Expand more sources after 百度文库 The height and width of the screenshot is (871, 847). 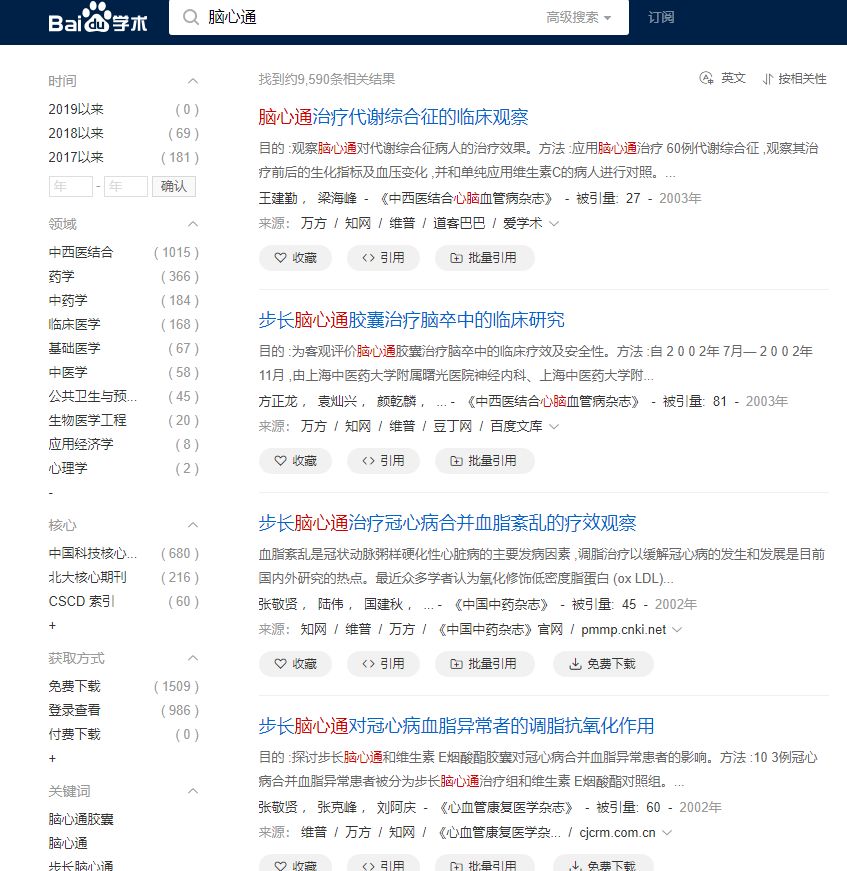(554, 427)
